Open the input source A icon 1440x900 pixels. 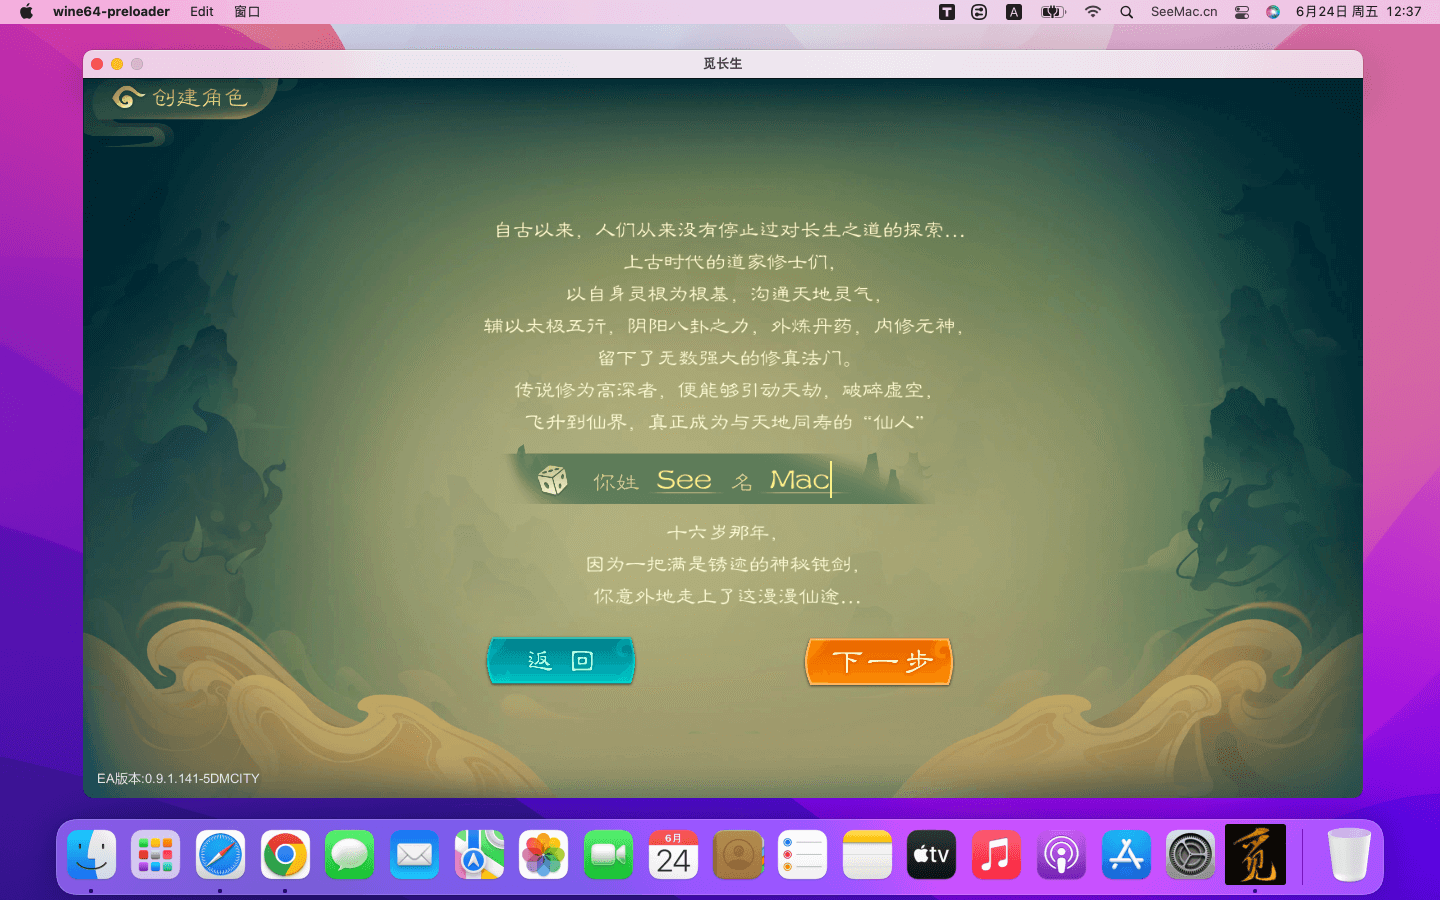[x=1014, y=12]
